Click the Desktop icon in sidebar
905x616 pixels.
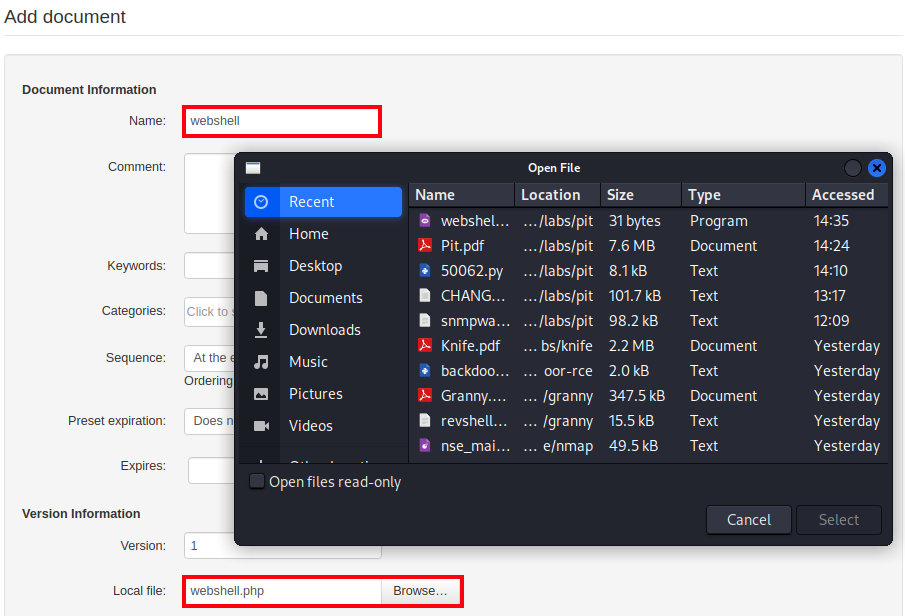(x=261, y=266)
